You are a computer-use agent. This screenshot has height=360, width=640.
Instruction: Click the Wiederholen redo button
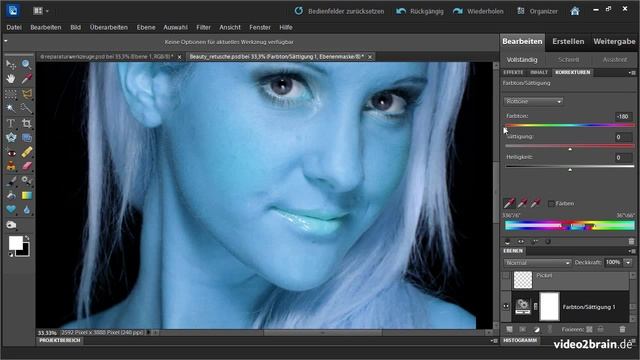click(478, 11)
